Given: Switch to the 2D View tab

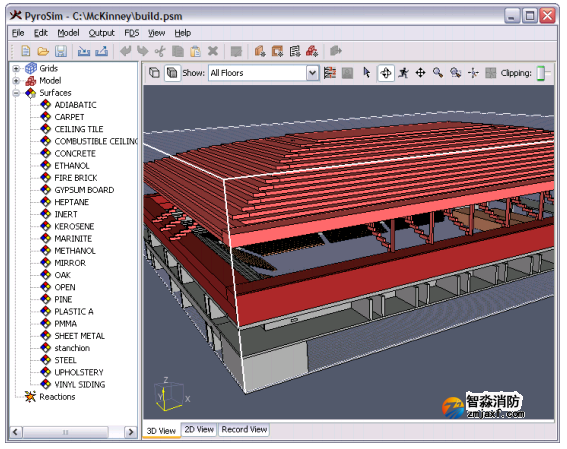Looking at the screenshot, I should [x=199, y=429].
